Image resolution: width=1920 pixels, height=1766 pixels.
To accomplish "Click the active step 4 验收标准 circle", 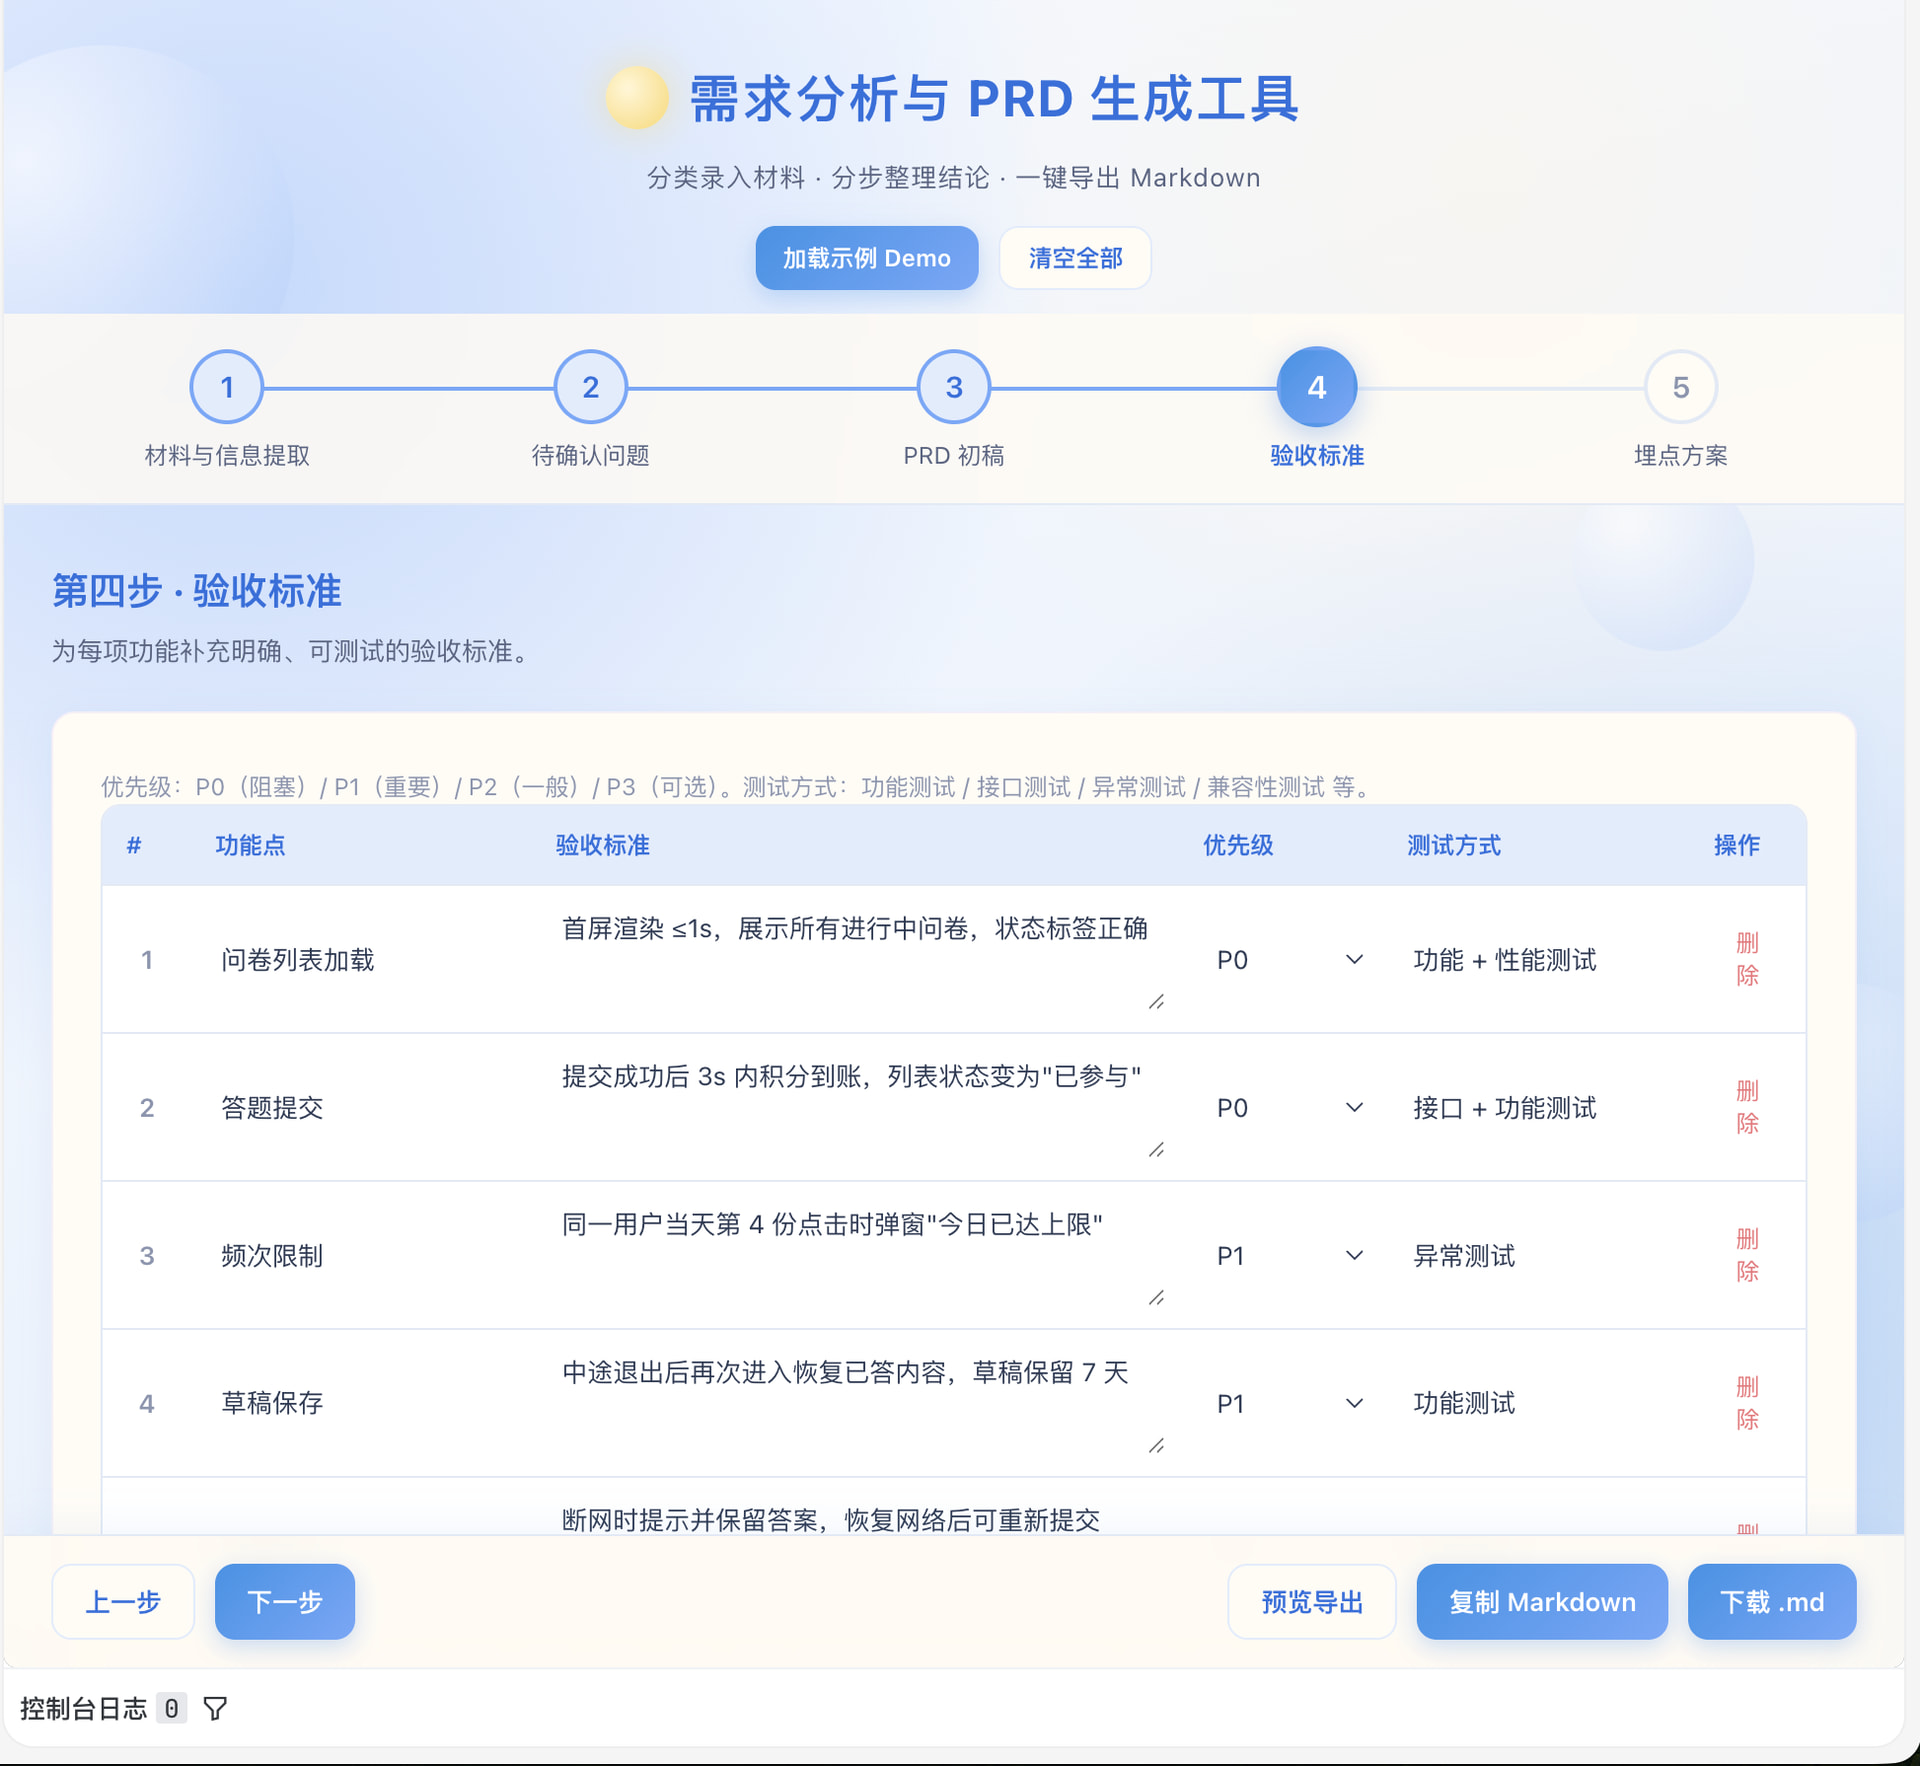I will 1317,387.
